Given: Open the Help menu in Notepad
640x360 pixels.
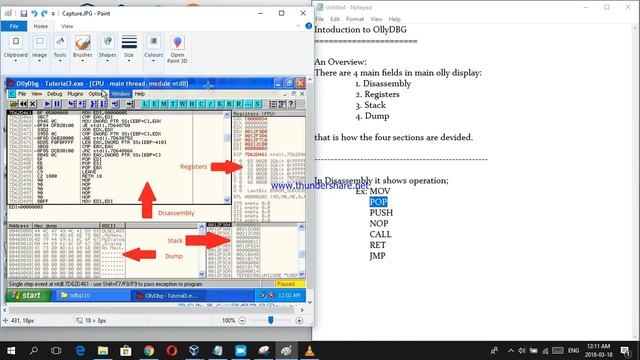Looking at the screenshot, I should point(394,19).
